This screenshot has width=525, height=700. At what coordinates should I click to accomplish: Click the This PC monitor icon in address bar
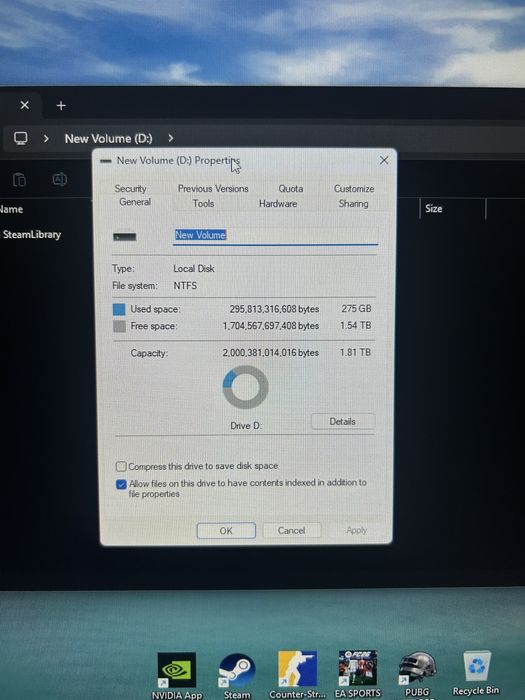[x=21, y=138]
